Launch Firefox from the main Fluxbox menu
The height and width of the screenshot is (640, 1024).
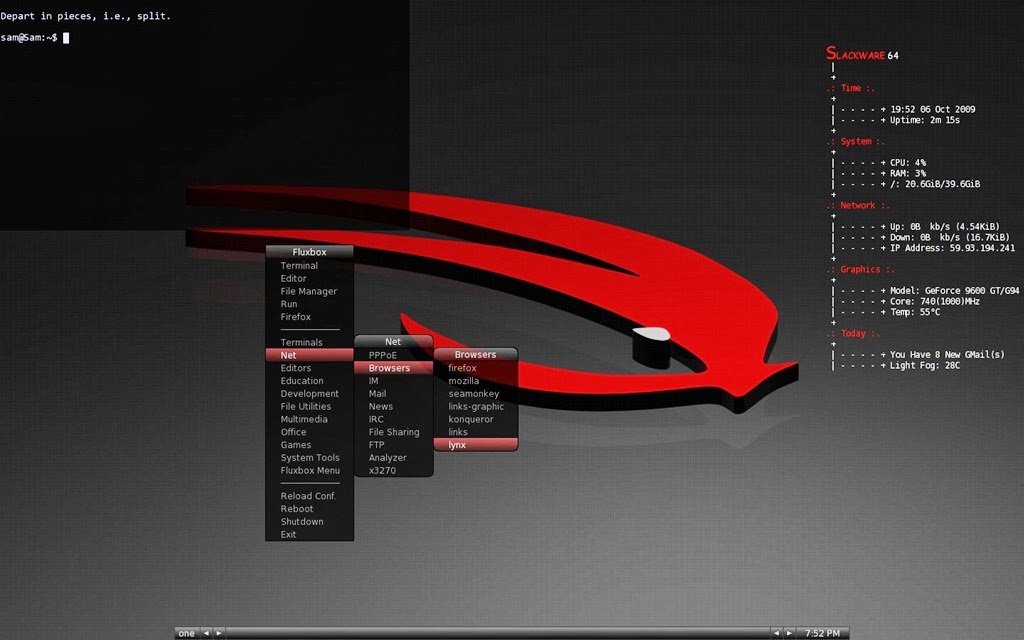310,317
